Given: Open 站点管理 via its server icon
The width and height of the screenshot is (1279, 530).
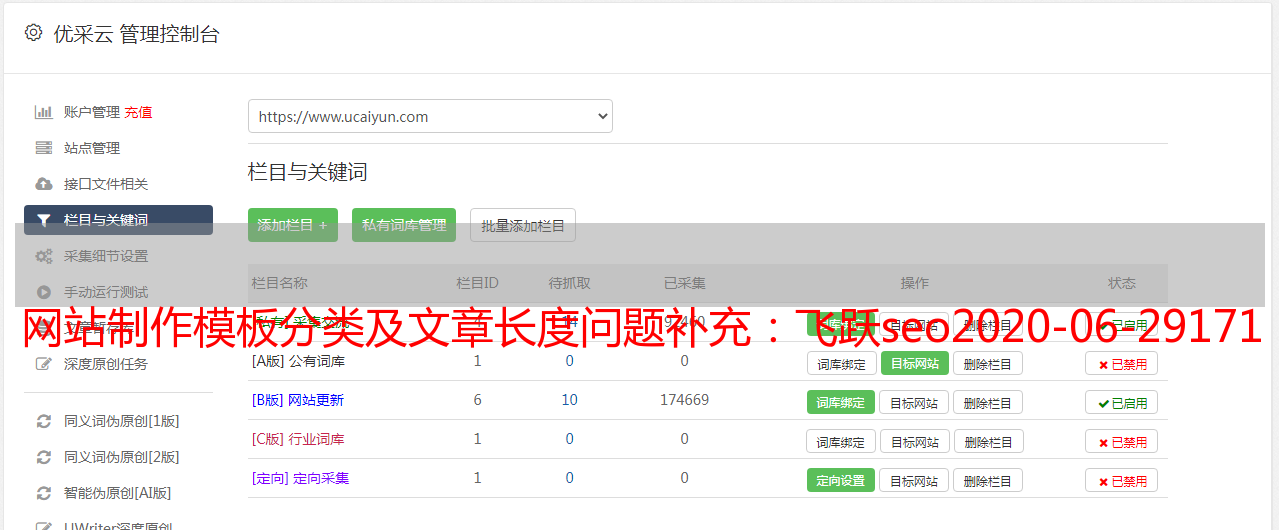Looking at the screenshot, I should [43, 148].
